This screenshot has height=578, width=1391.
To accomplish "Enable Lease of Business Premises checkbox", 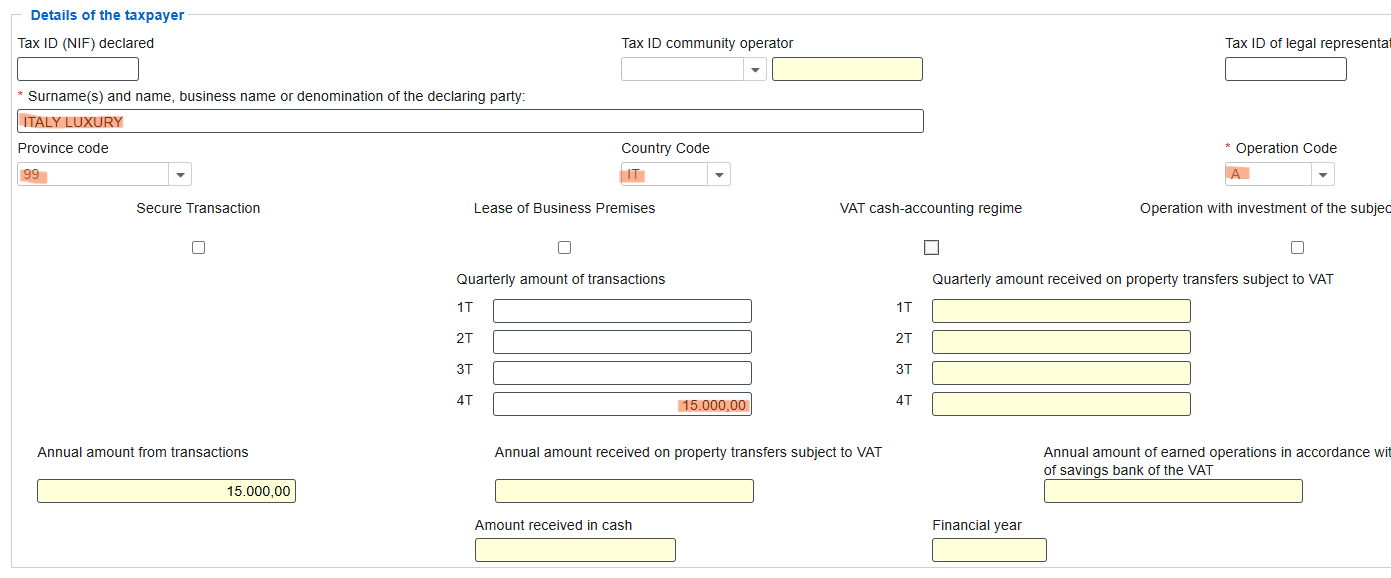I will [x=564, y=247].
